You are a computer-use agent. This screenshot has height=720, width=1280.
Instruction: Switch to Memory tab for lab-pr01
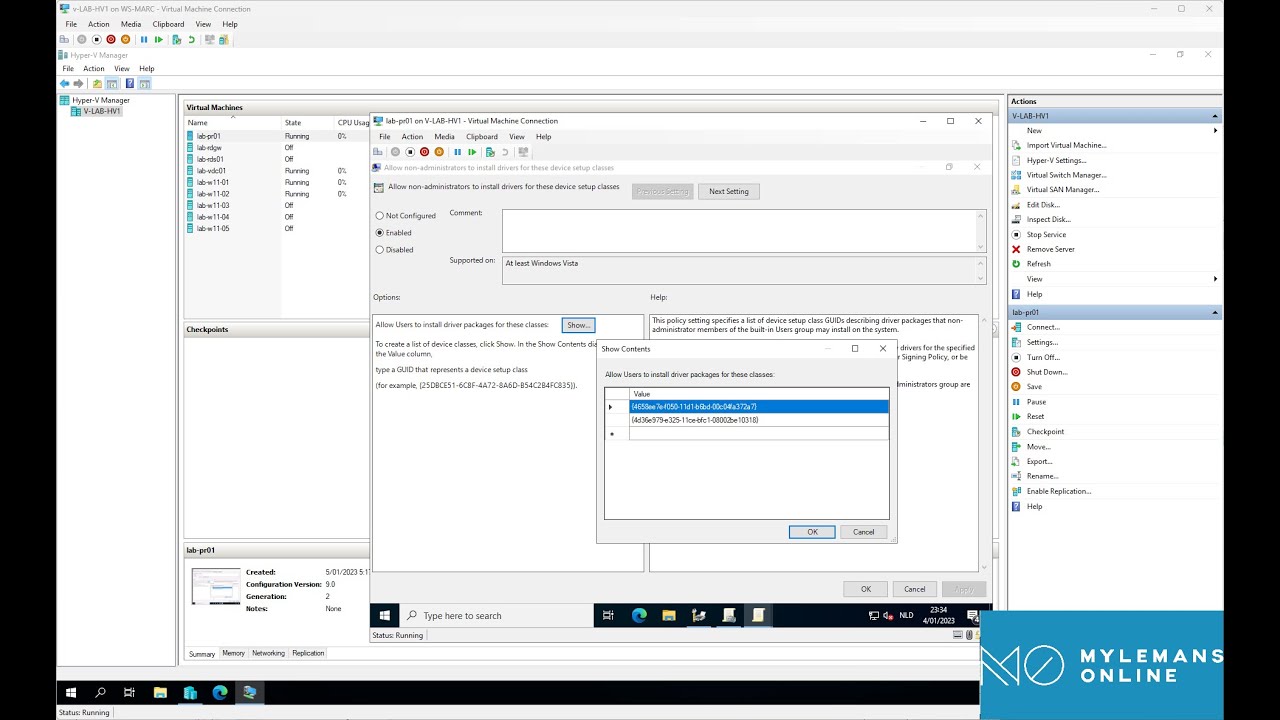[x=233, y=653]
